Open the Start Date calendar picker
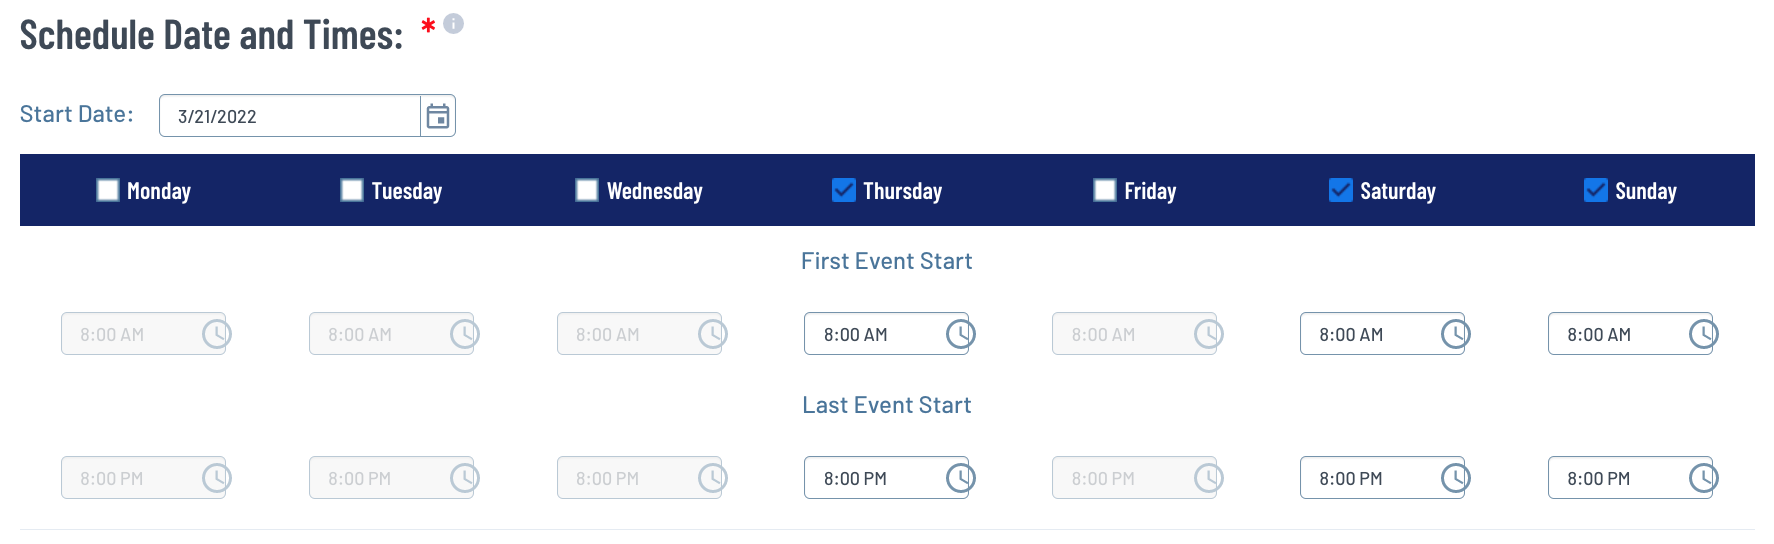This screenshot has width=1774, height=544. (438, 116)
